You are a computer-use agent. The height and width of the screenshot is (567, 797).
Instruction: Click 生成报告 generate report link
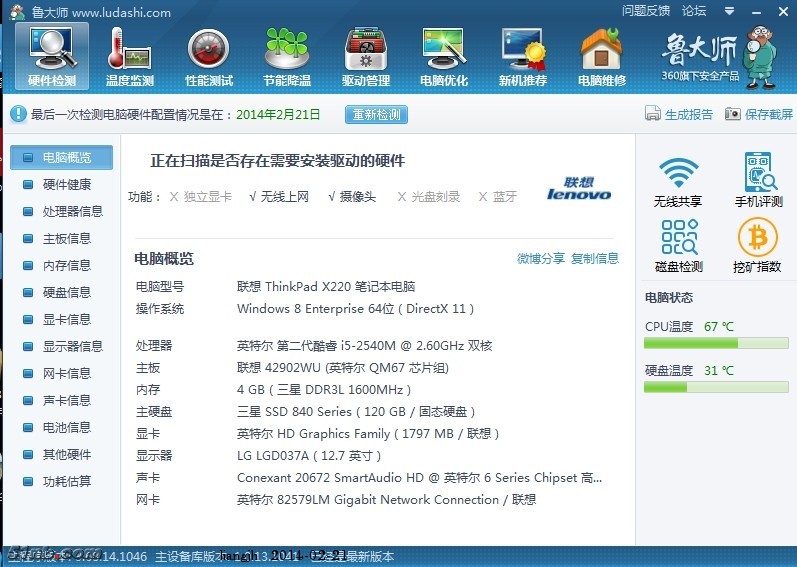coord(680,115)
